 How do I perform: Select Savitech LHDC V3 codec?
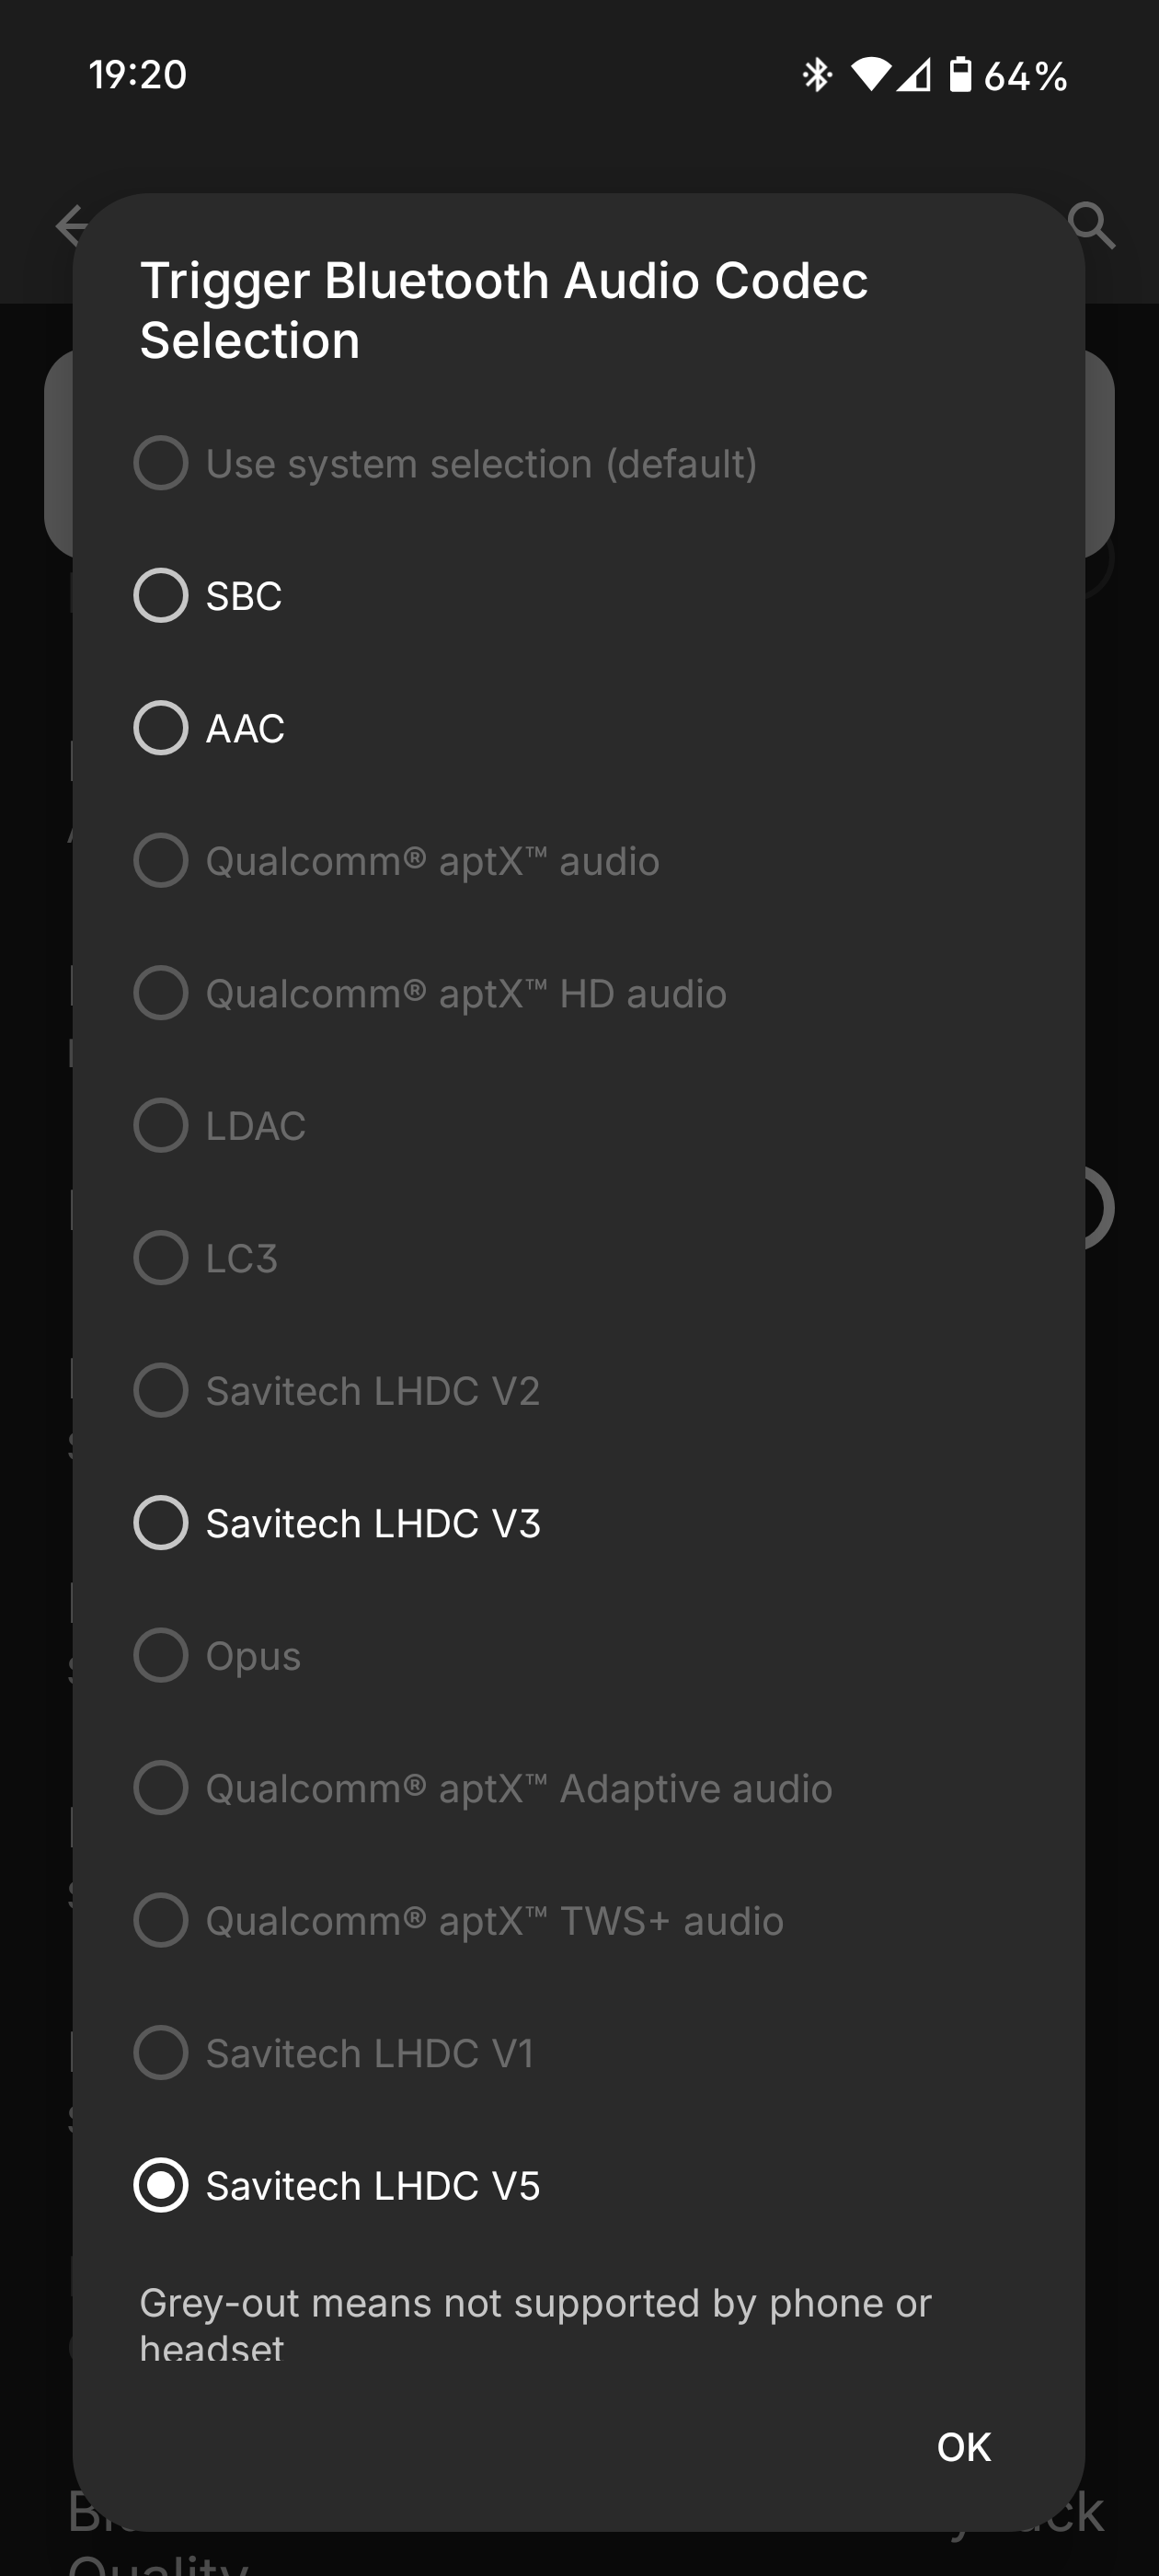tap(161, 1523)
